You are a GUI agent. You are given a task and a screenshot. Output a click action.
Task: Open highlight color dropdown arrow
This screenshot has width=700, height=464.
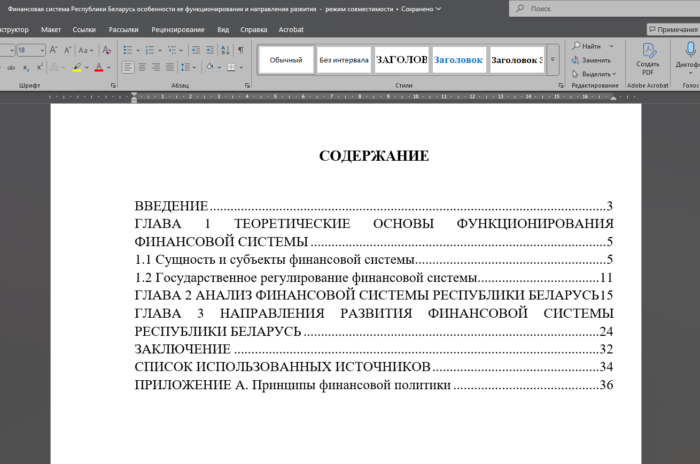(87, 68)
